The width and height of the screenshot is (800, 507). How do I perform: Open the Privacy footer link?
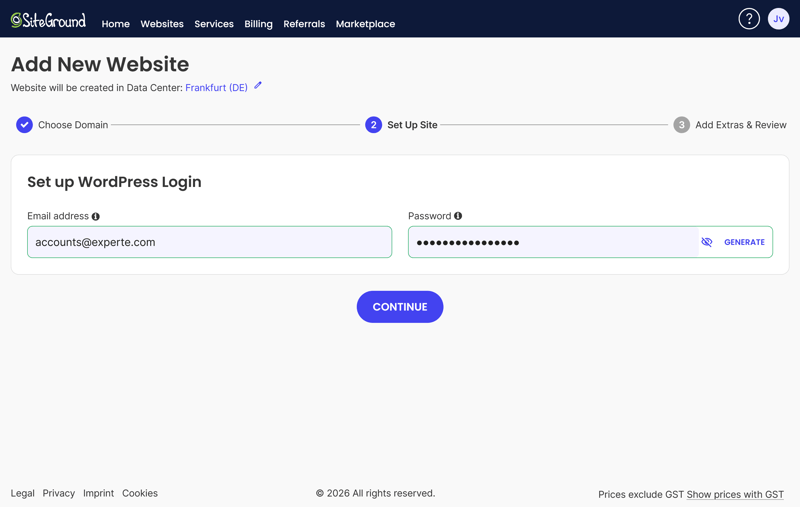coord(59,493)
